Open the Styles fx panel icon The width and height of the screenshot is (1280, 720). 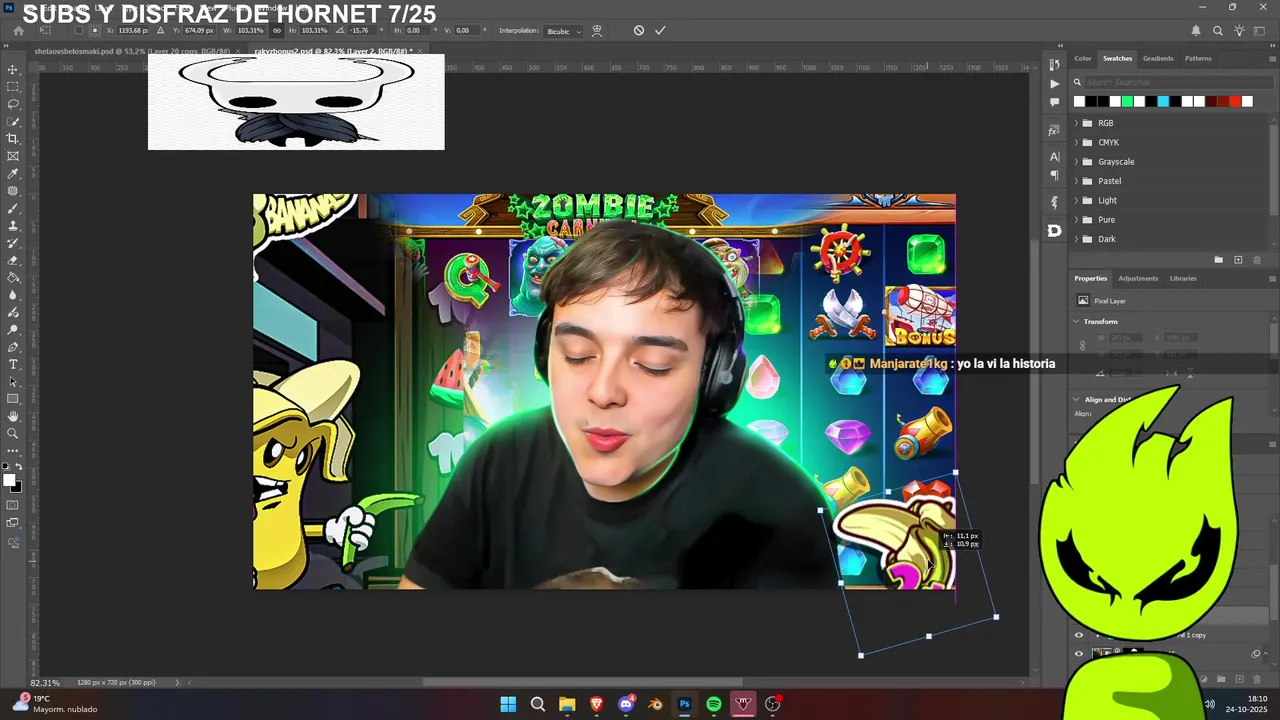click(x=1054, y=131)
